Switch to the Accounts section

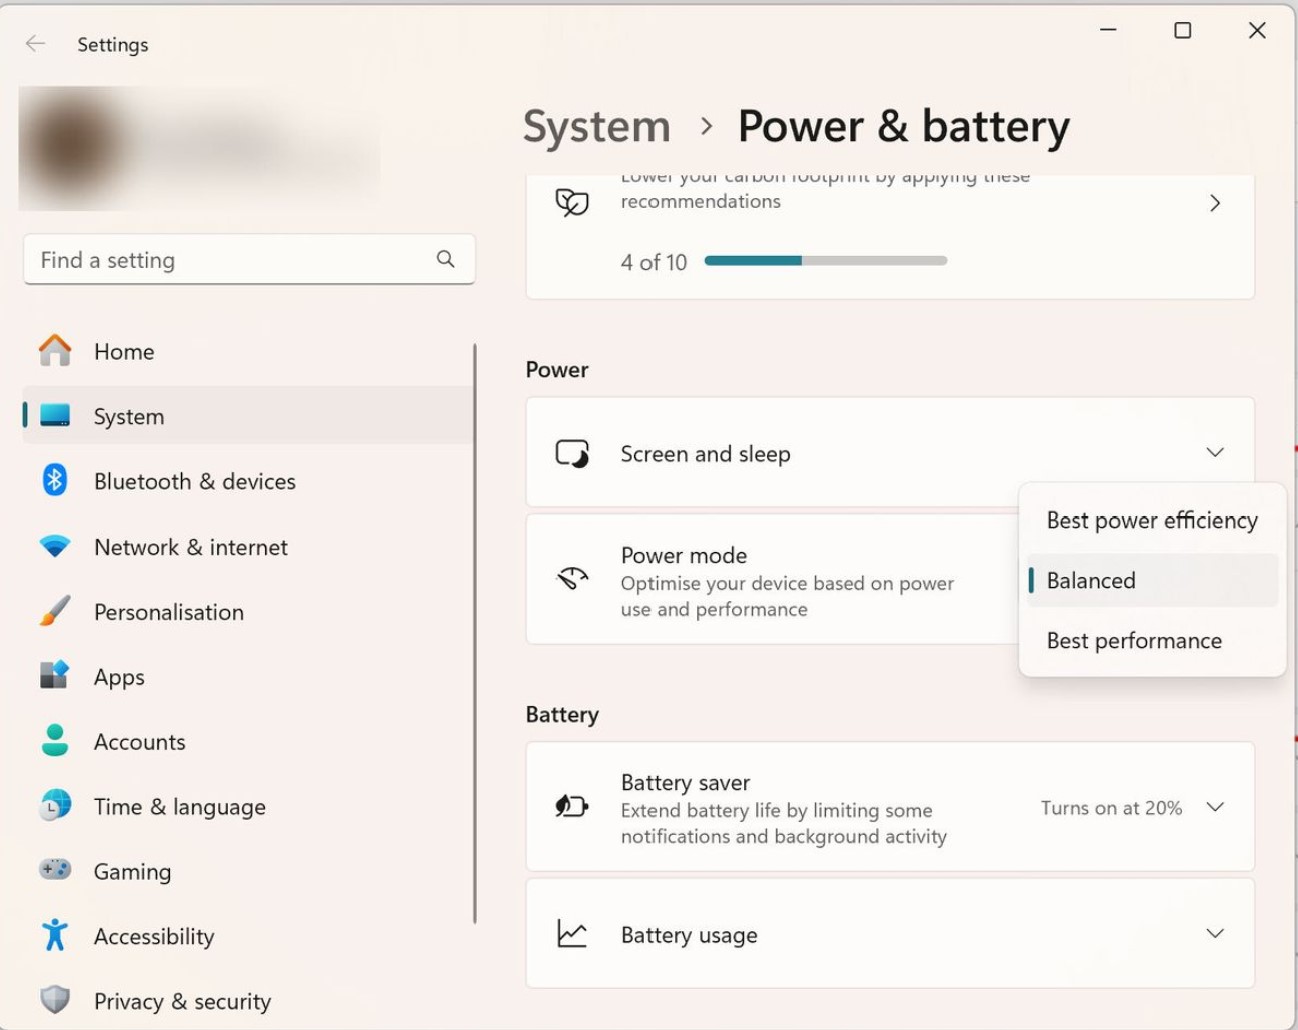(x=140, y=741)
